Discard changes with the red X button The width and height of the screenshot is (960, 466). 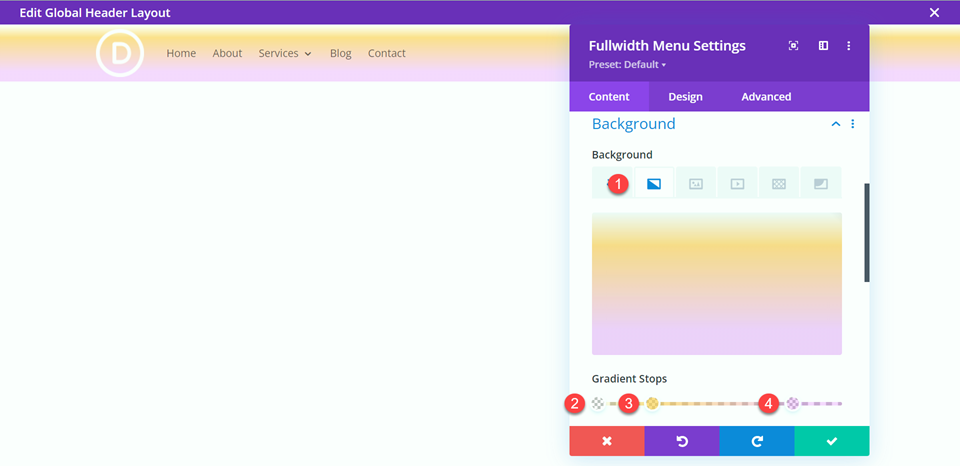pos(607,441)
